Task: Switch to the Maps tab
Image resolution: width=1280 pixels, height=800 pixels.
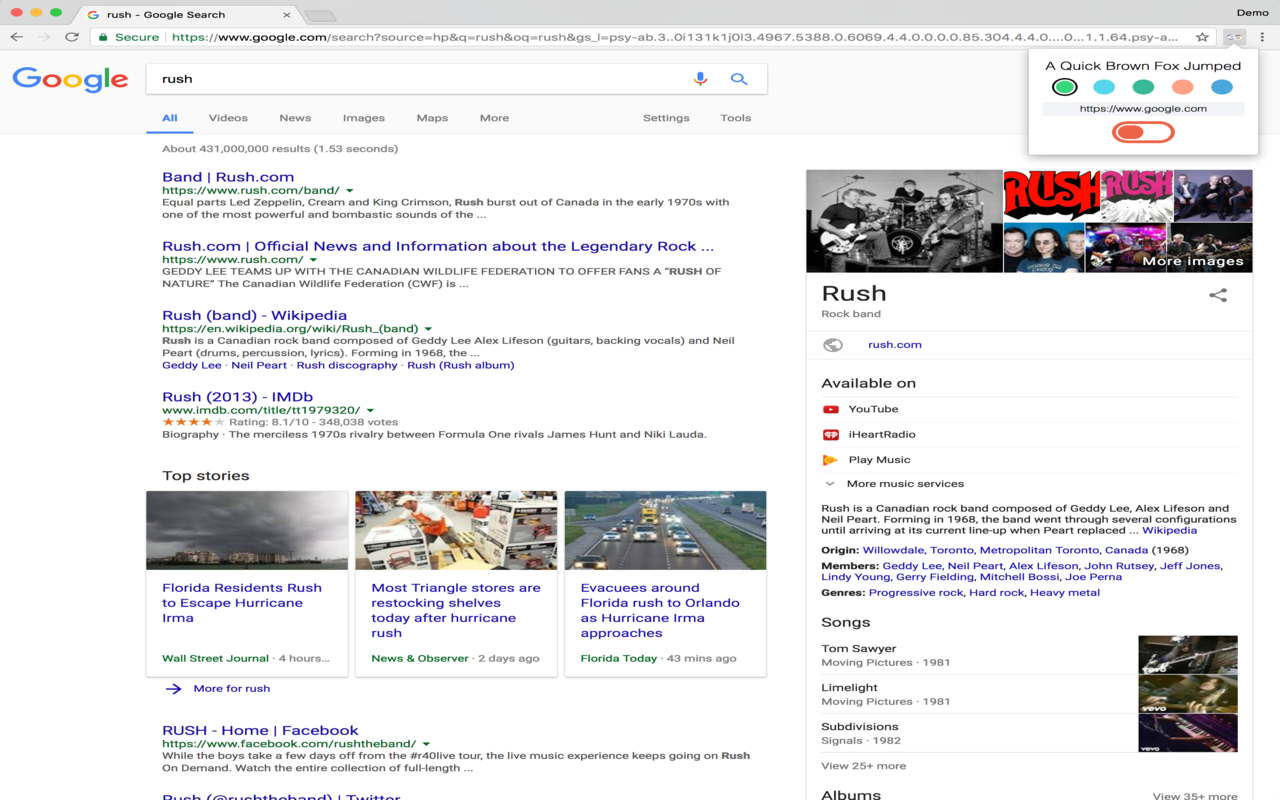Action: coord(432,118)
